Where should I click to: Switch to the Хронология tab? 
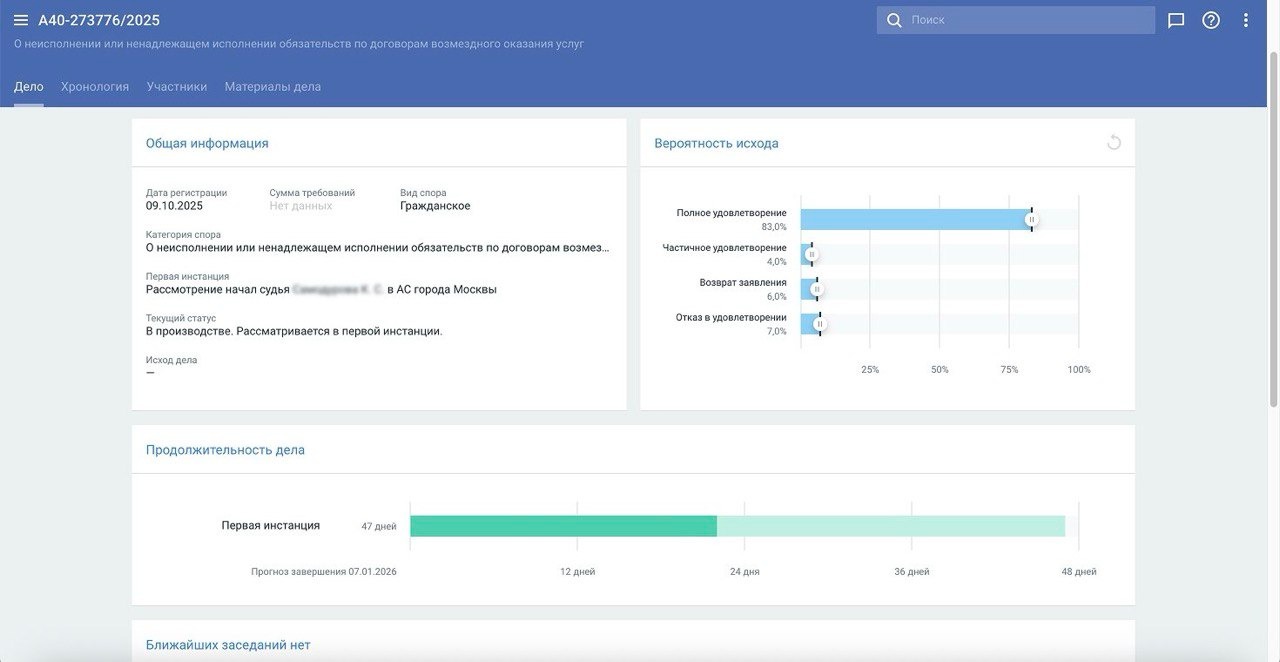coord(95,87)
